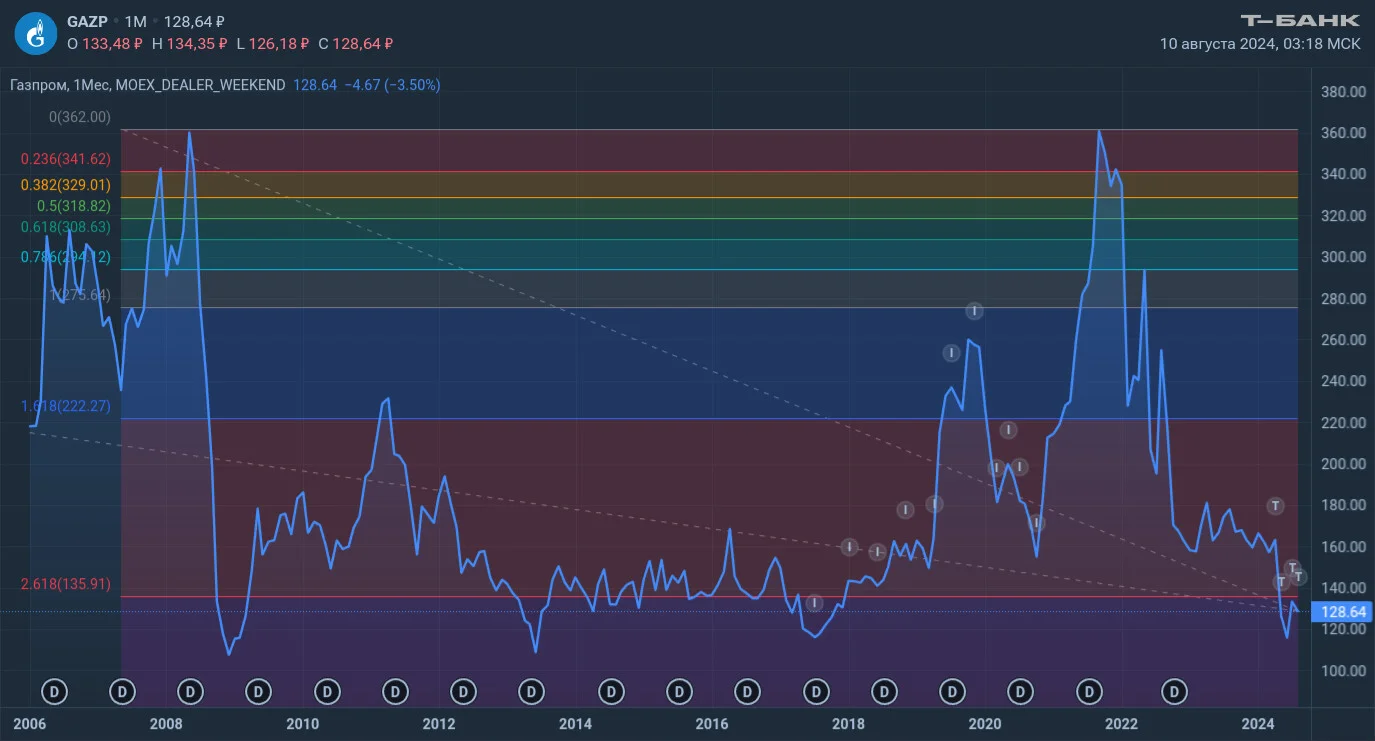The height and width of the screenshot is (741, 1375).
Task: Select Fibonacci label 0(362.00)
Action: (x=80, y=117)
